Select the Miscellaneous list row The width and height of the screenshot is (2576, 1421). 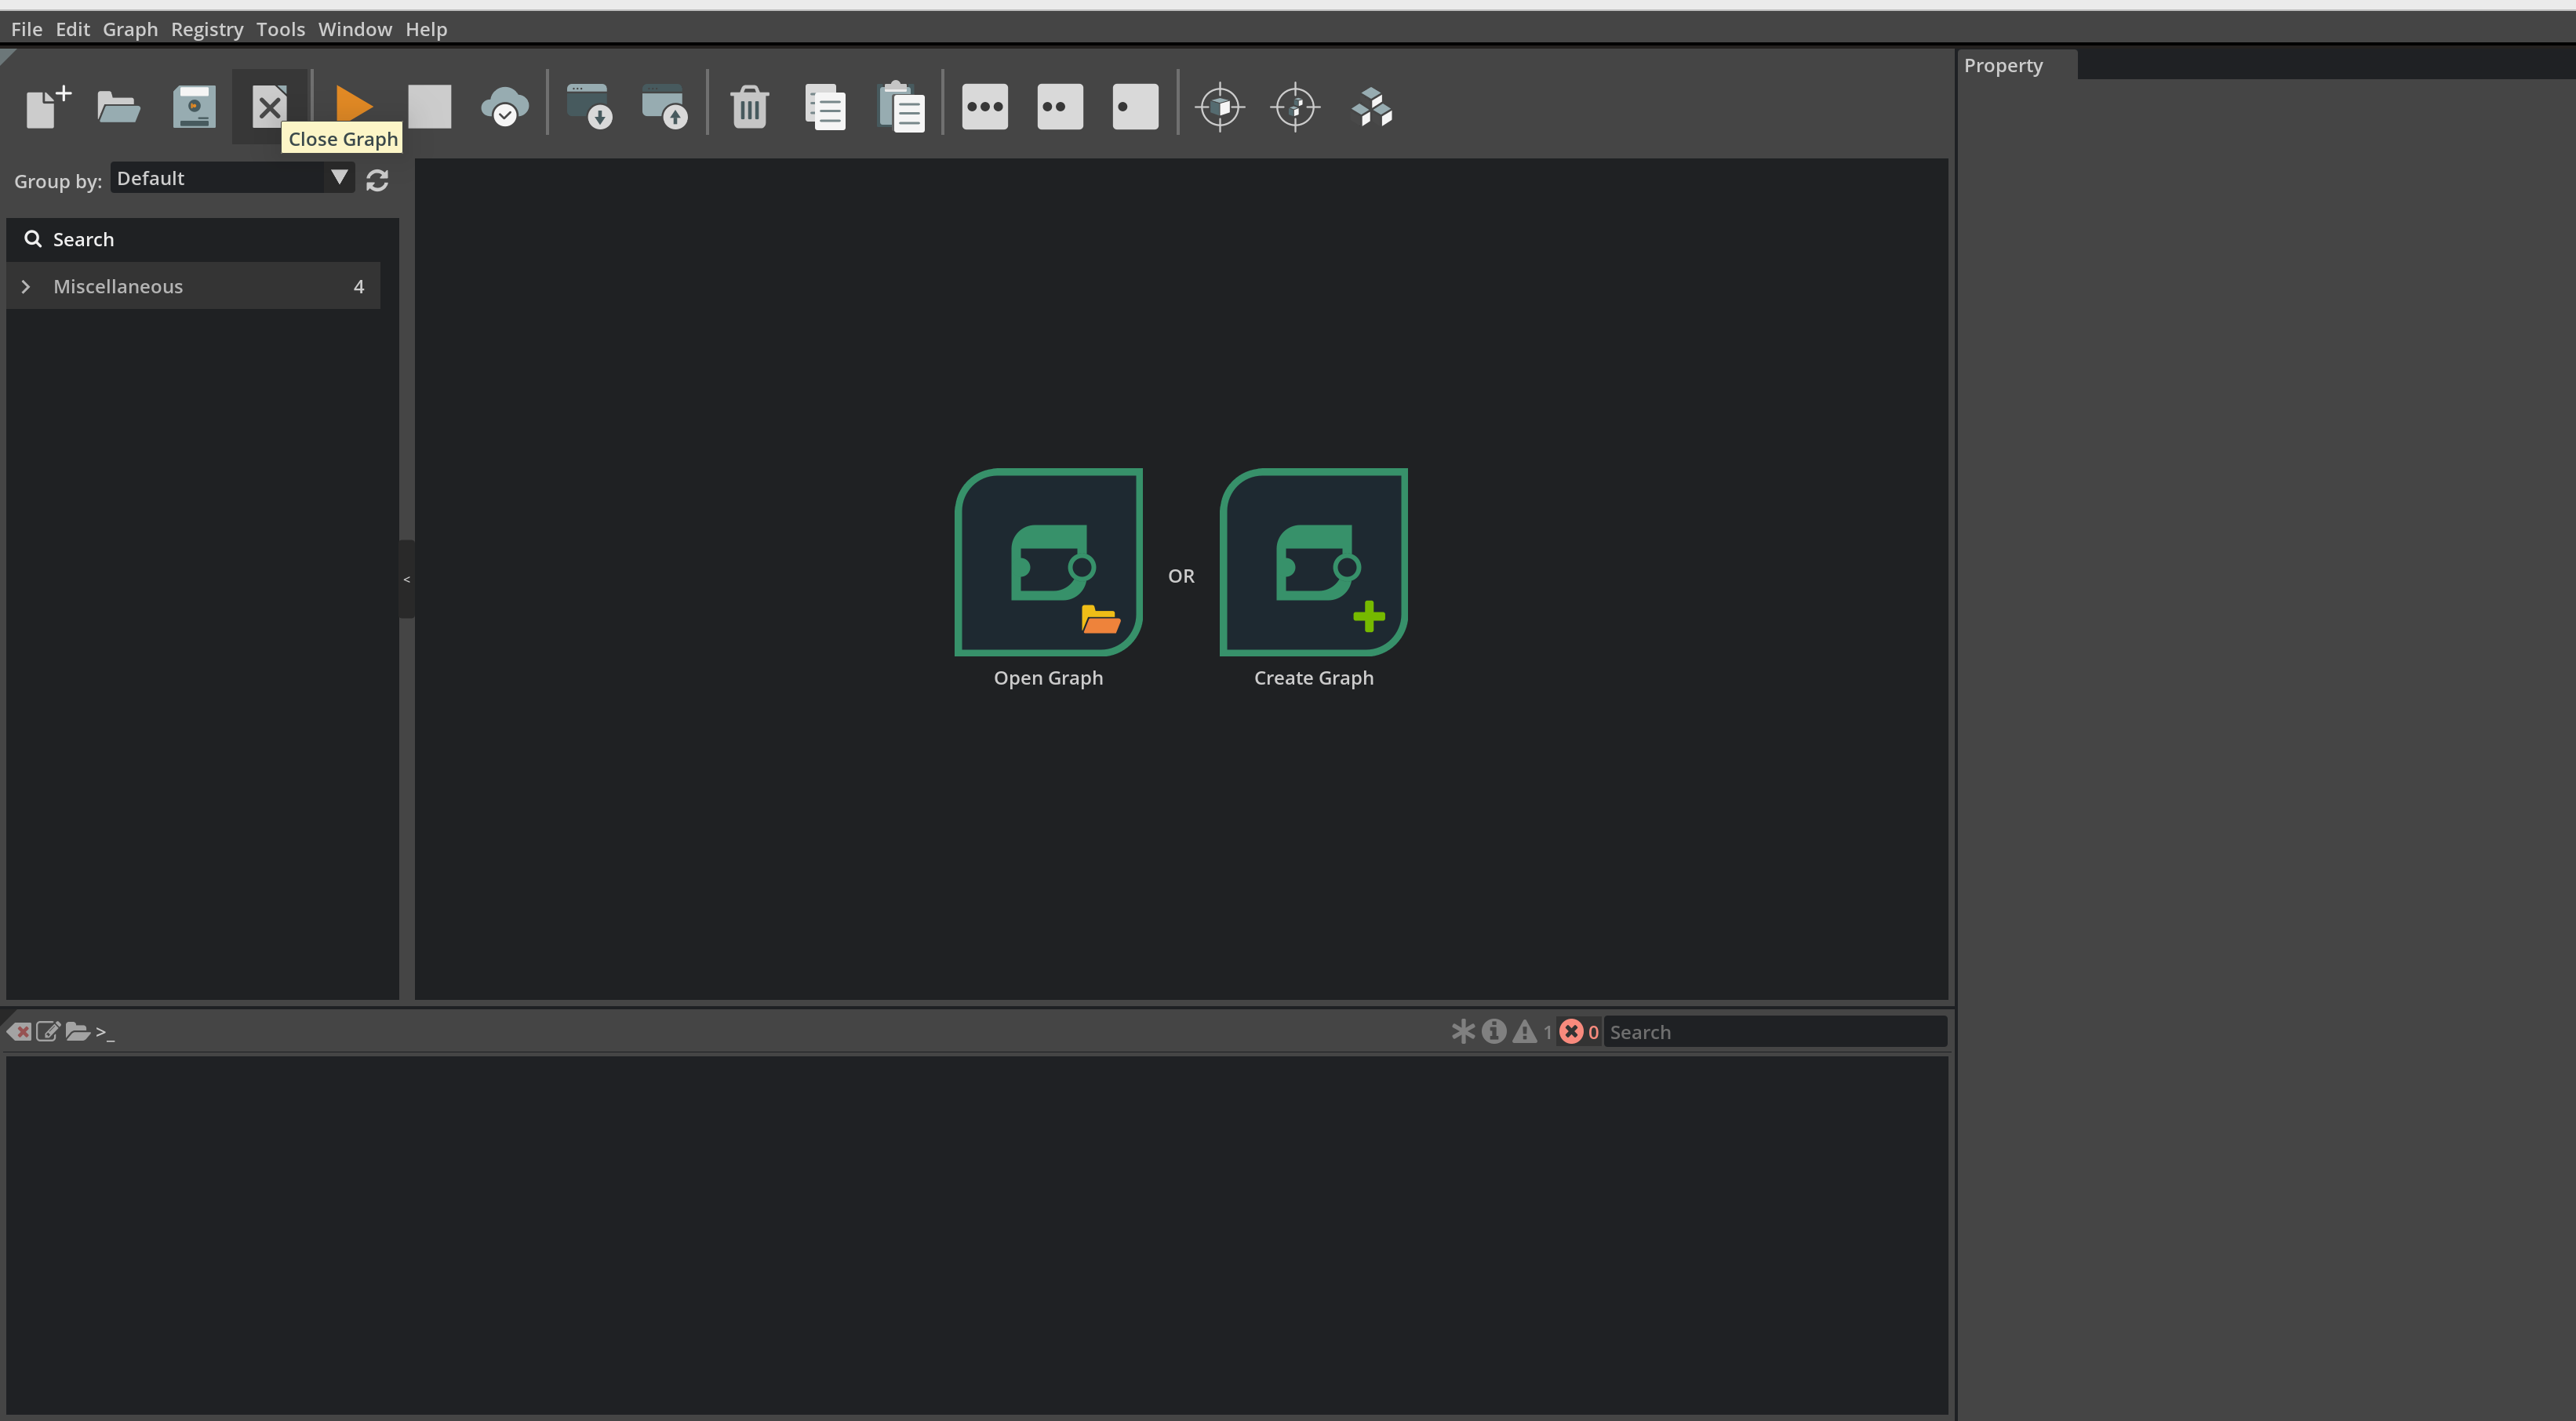coord(193,286)
